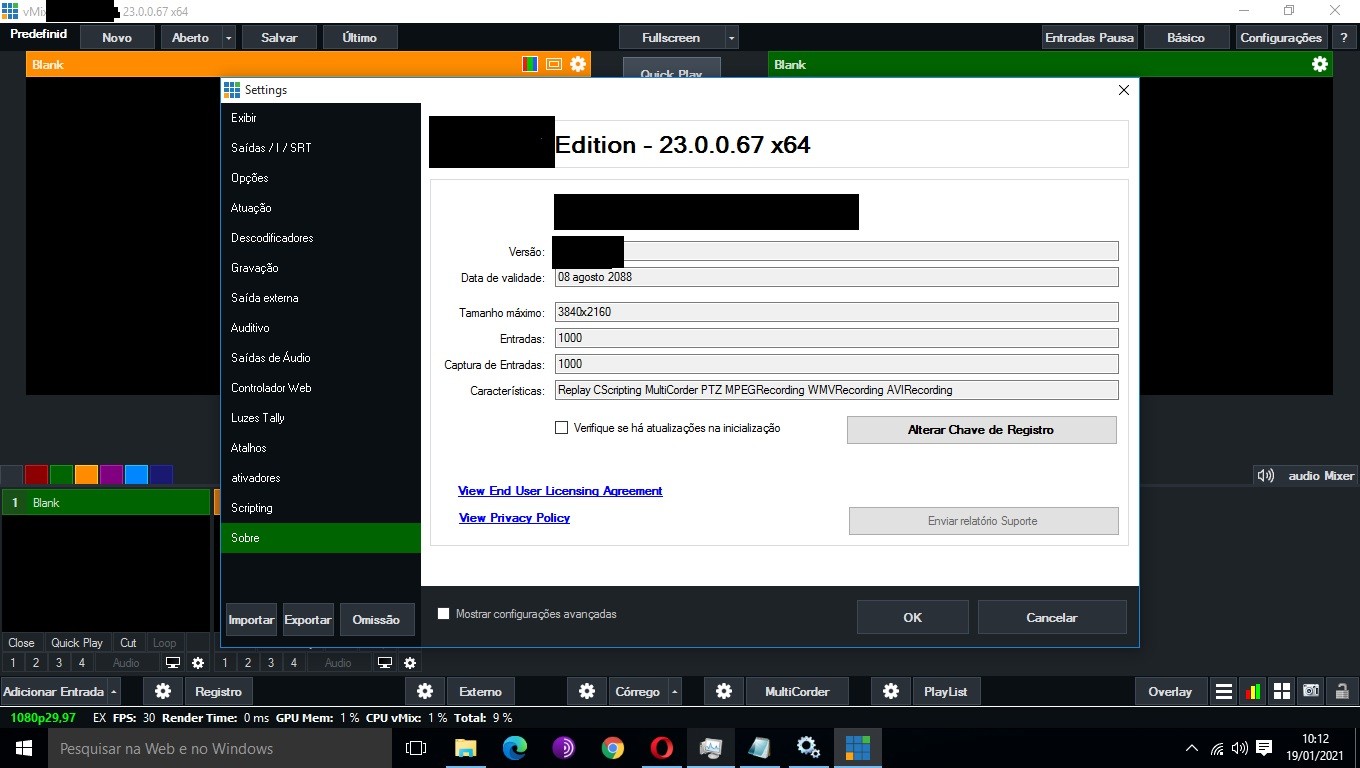Expand the Aberto dropdown arrow

click(x=229, y=38)
